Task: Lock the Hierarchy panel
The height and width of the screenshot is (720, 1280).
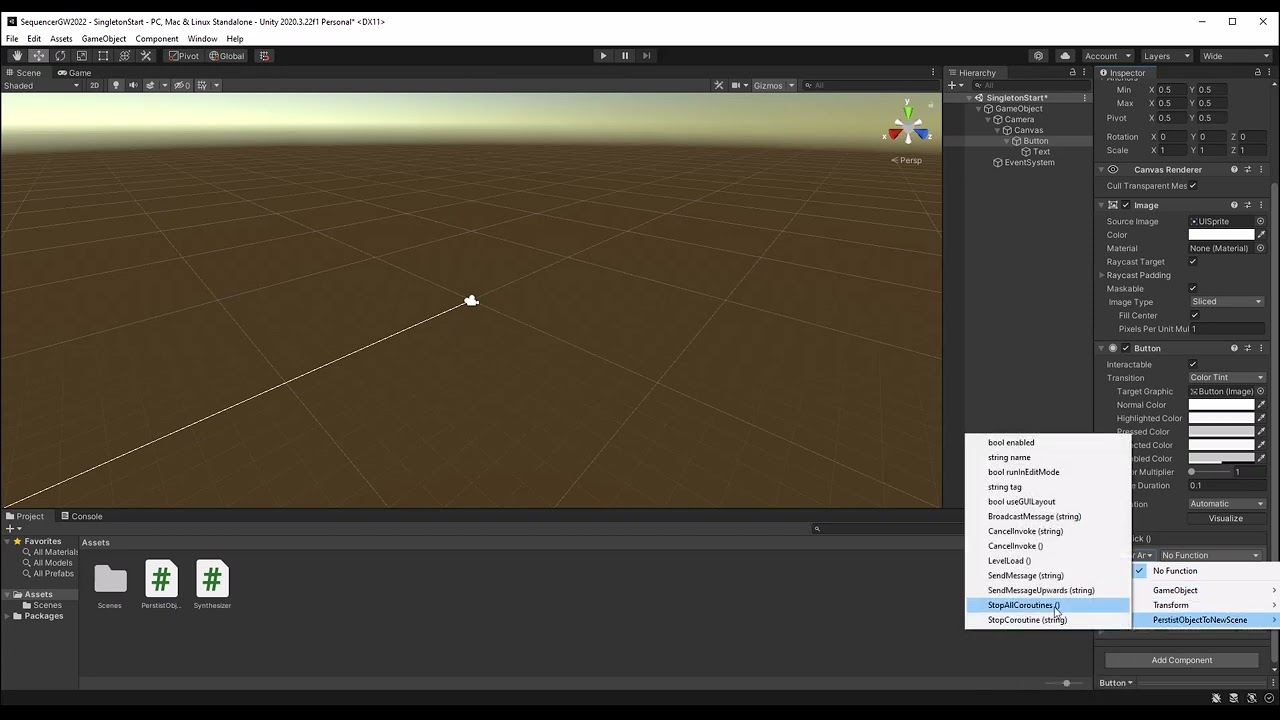Action: tap(1072, 72)
